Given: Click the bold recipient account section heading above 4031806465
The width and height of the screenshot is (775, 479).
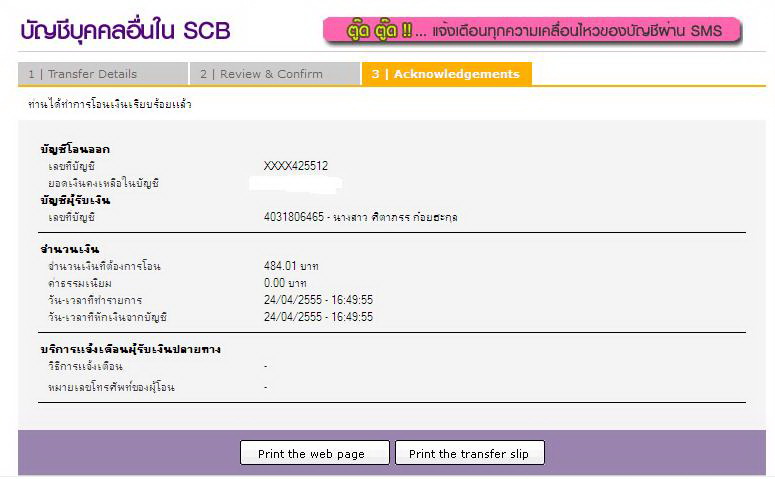Looking at the screenshot, I should point(75,200).
